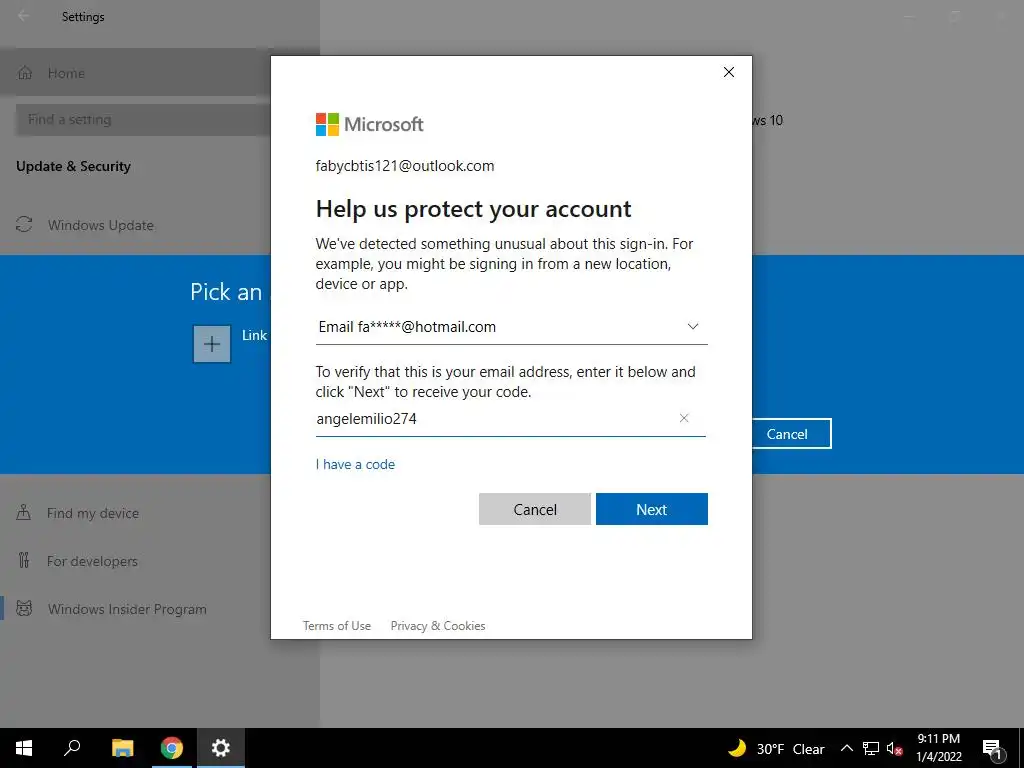Click the Next button
Image resolution: width=1024 pixels, height=768 pixels.
[652, 509]
